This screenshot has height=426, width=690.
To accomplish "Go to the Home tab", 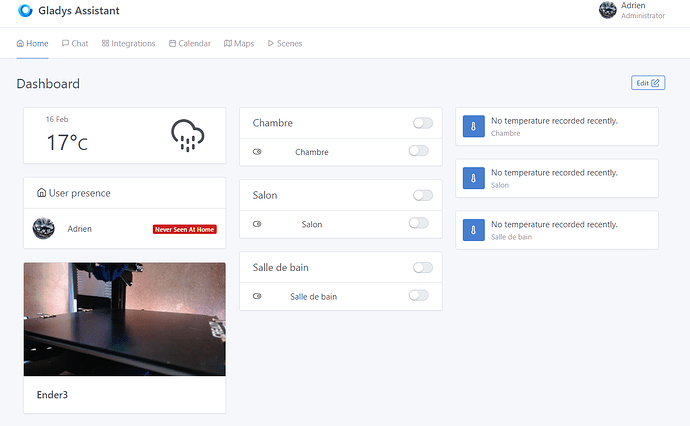I will pos(33,44).
